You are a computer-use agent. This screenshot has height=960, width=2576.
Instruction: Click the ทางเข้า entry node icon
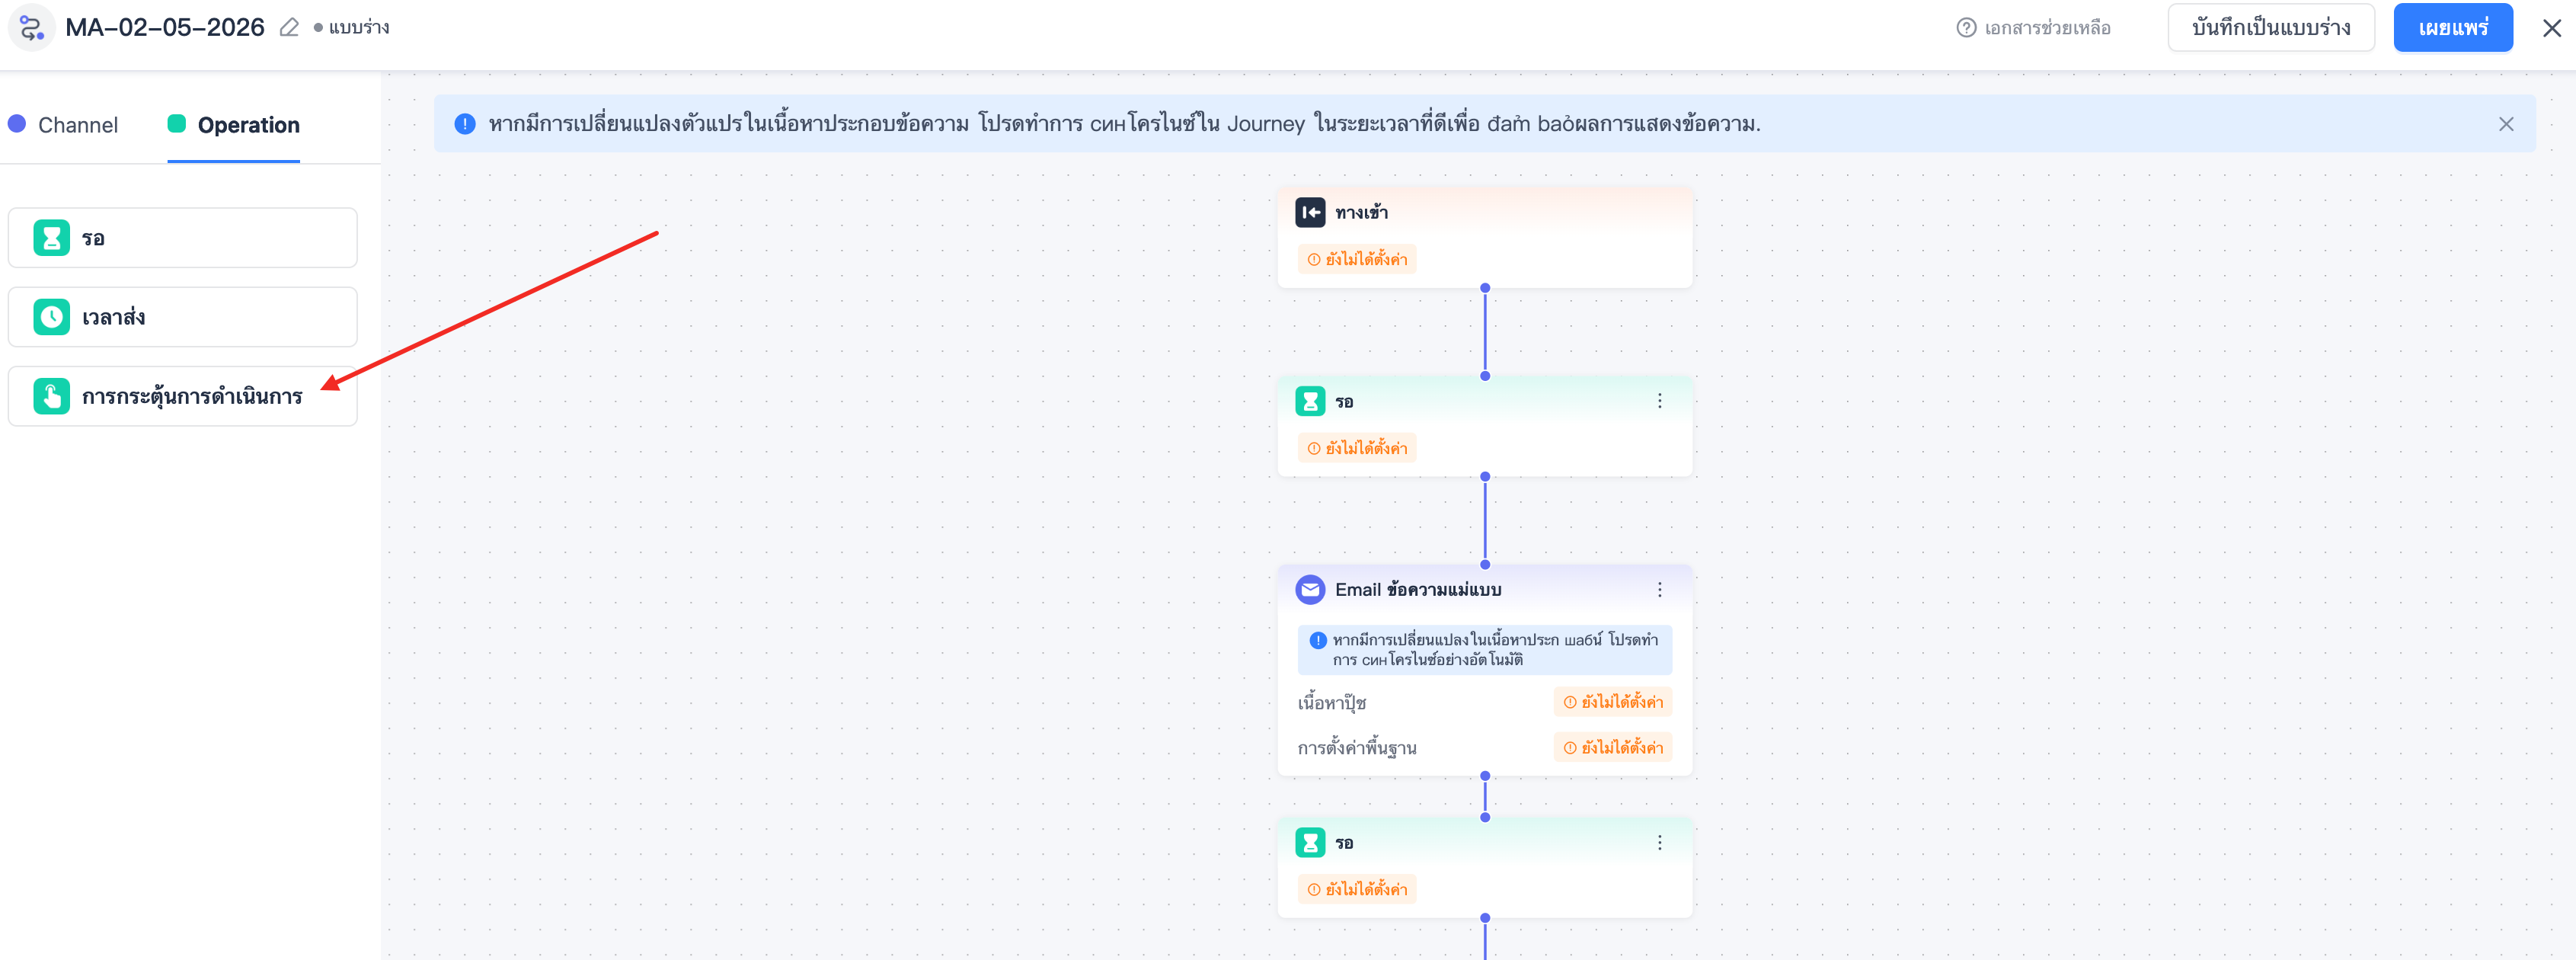pos(1310,212)
